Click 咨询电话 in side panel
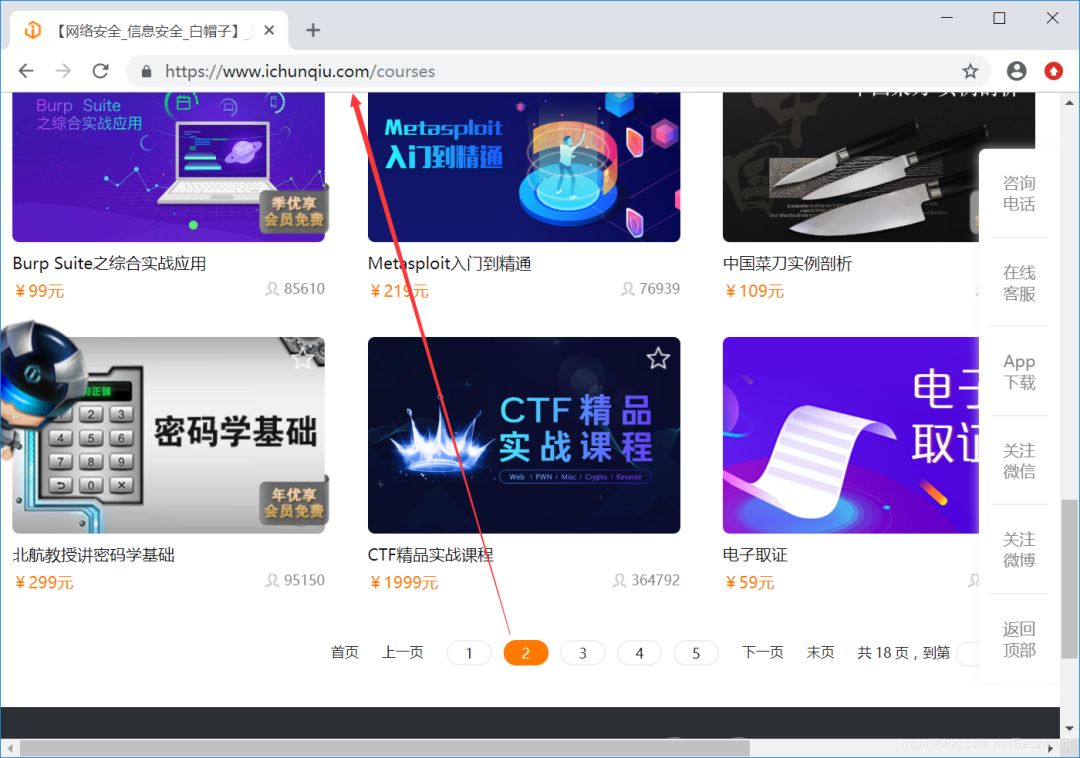Screen dimensions: 1080x758 point(1019,193)
